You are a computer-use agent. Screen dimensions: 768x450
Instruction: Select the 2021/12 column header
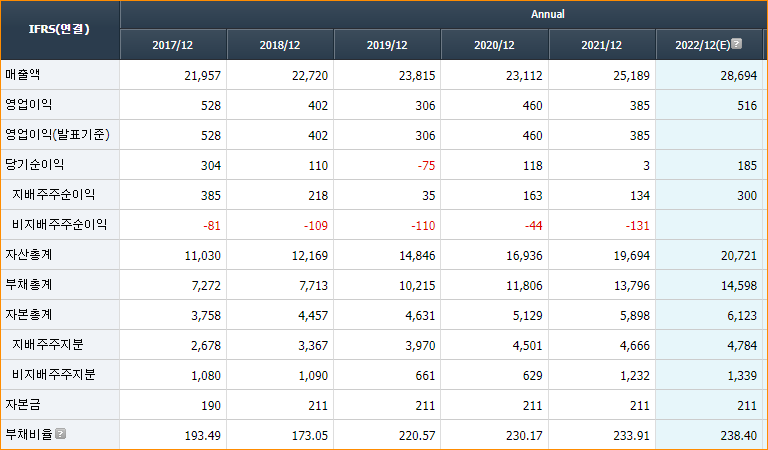tap(601, 45)
